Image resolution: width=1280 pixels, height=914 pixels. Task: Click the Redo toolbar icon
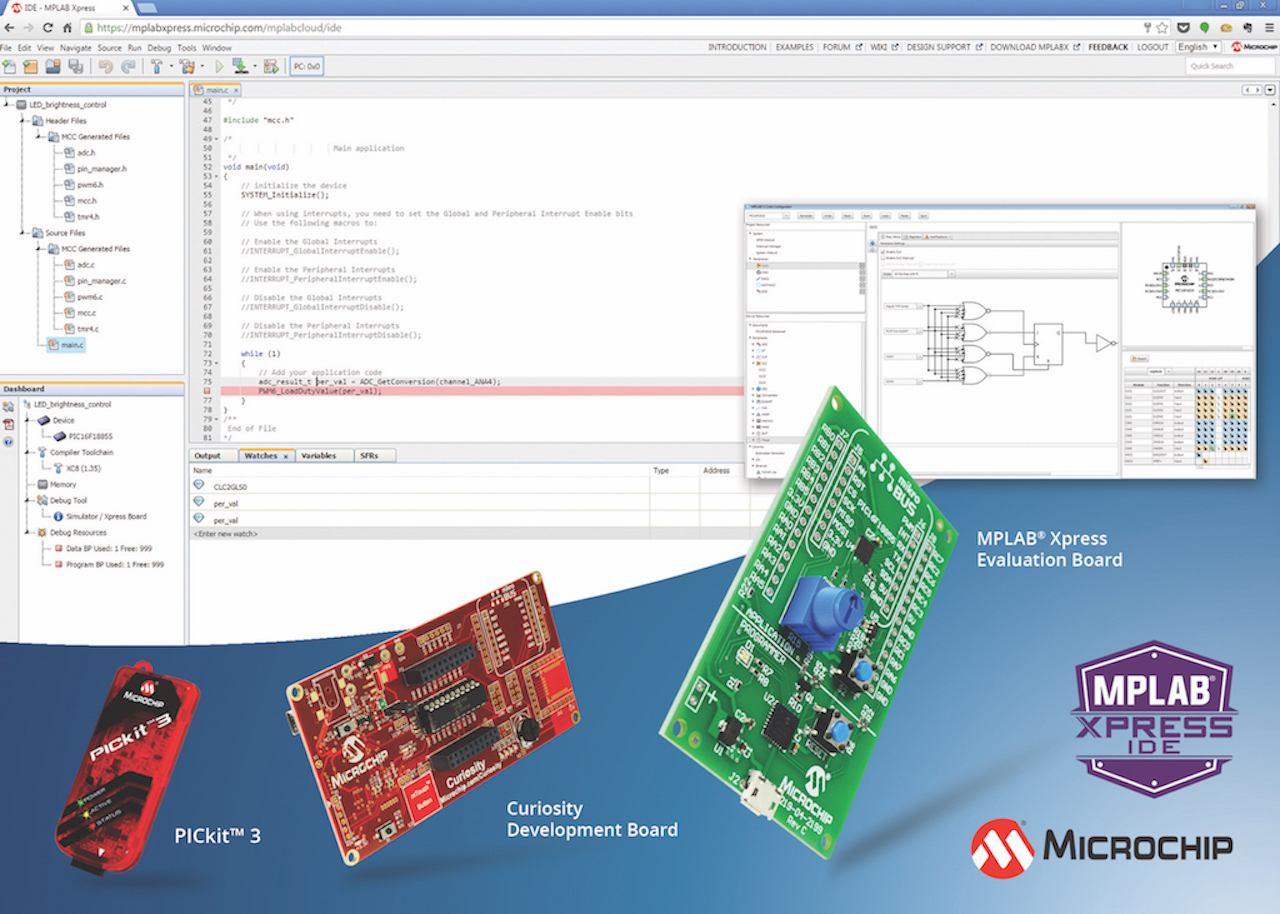128,67
